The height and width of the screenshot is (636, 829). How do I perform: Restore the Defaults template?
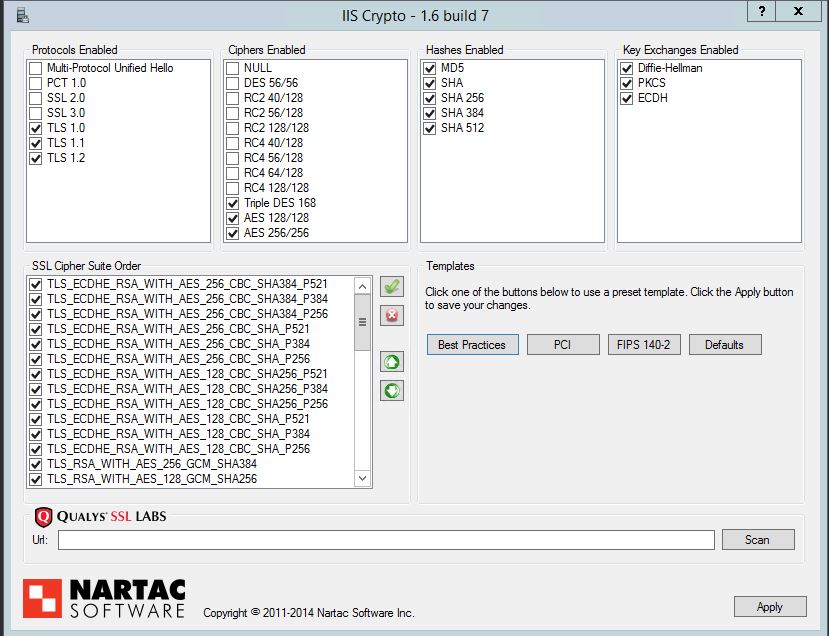pos(724,345)
